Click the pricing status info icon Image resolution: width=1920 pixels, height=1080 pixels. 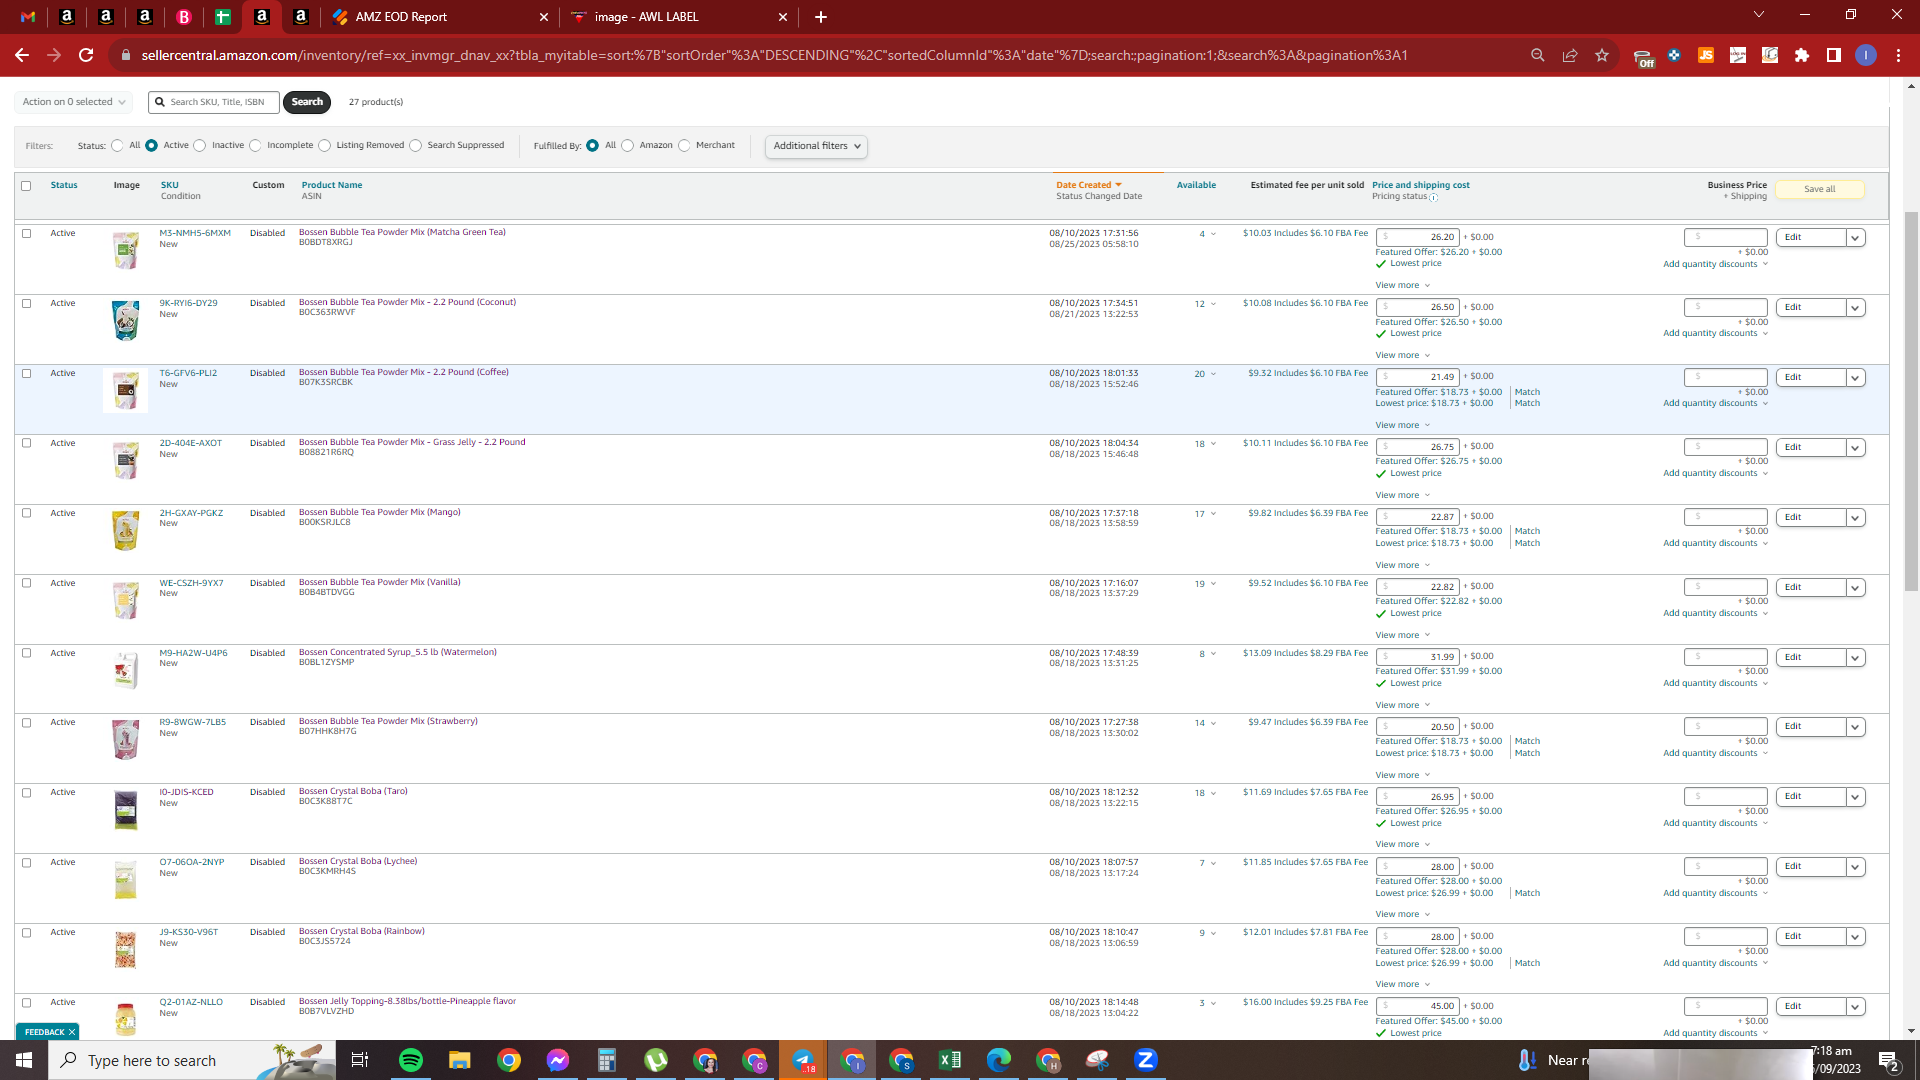[x=1434, y=197]
